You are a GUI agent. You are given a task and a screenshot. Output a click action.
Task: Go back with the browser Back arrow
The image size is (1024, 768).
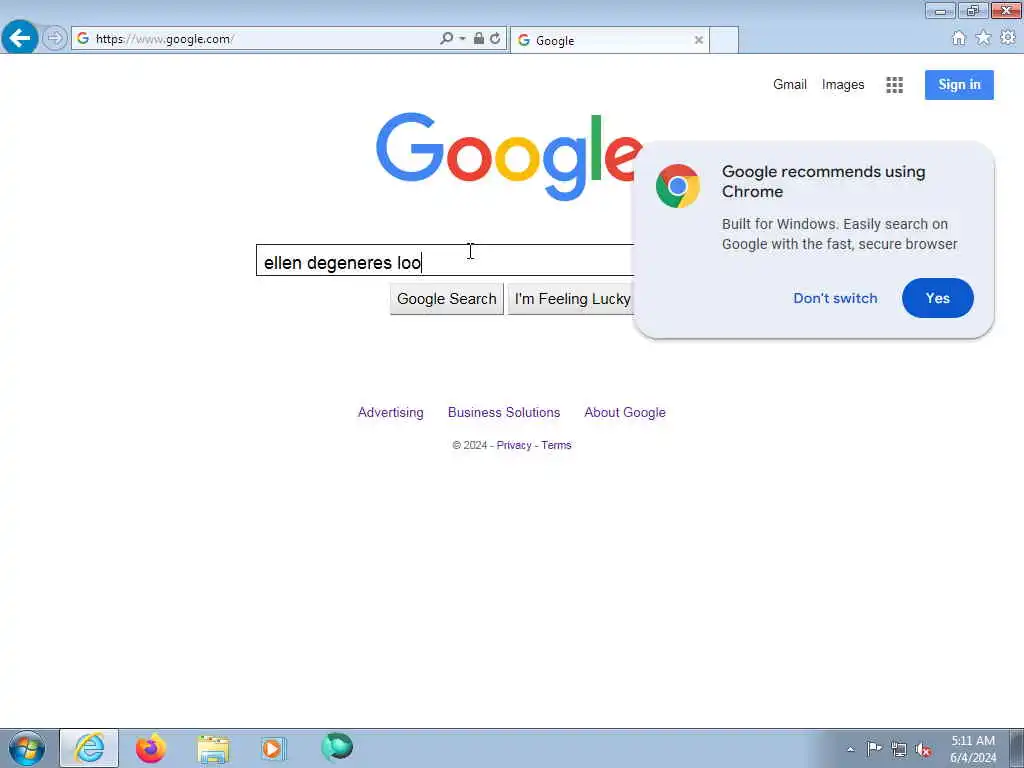[x=20, y=38]
